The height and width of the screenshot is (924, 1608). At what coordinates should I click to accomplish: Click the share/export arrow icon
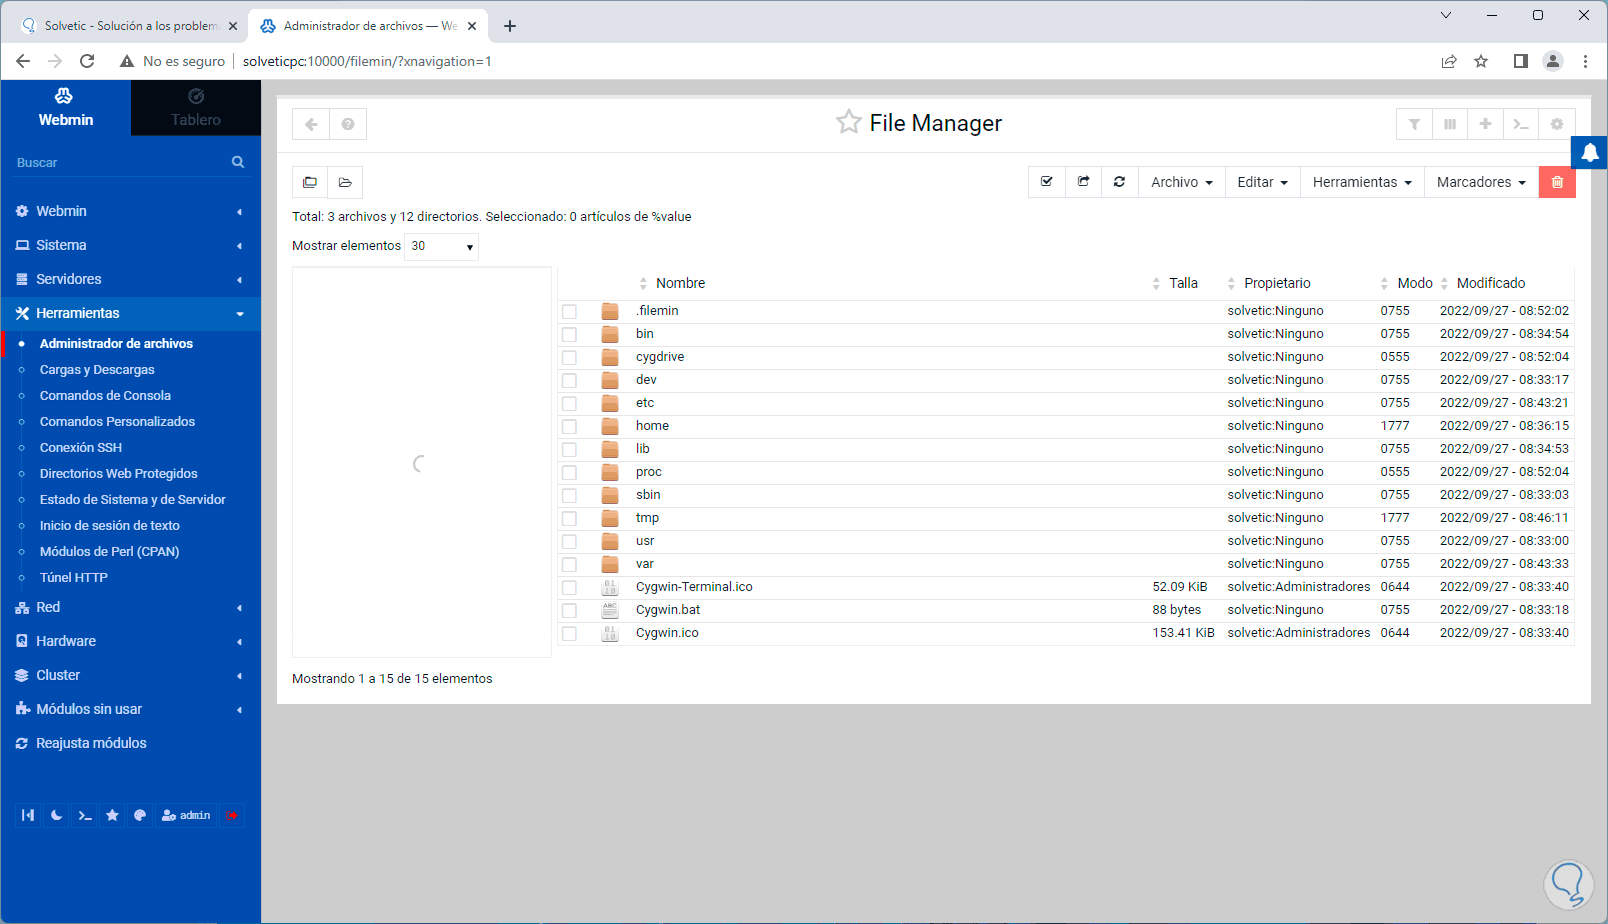click(x=1083, y=182)
